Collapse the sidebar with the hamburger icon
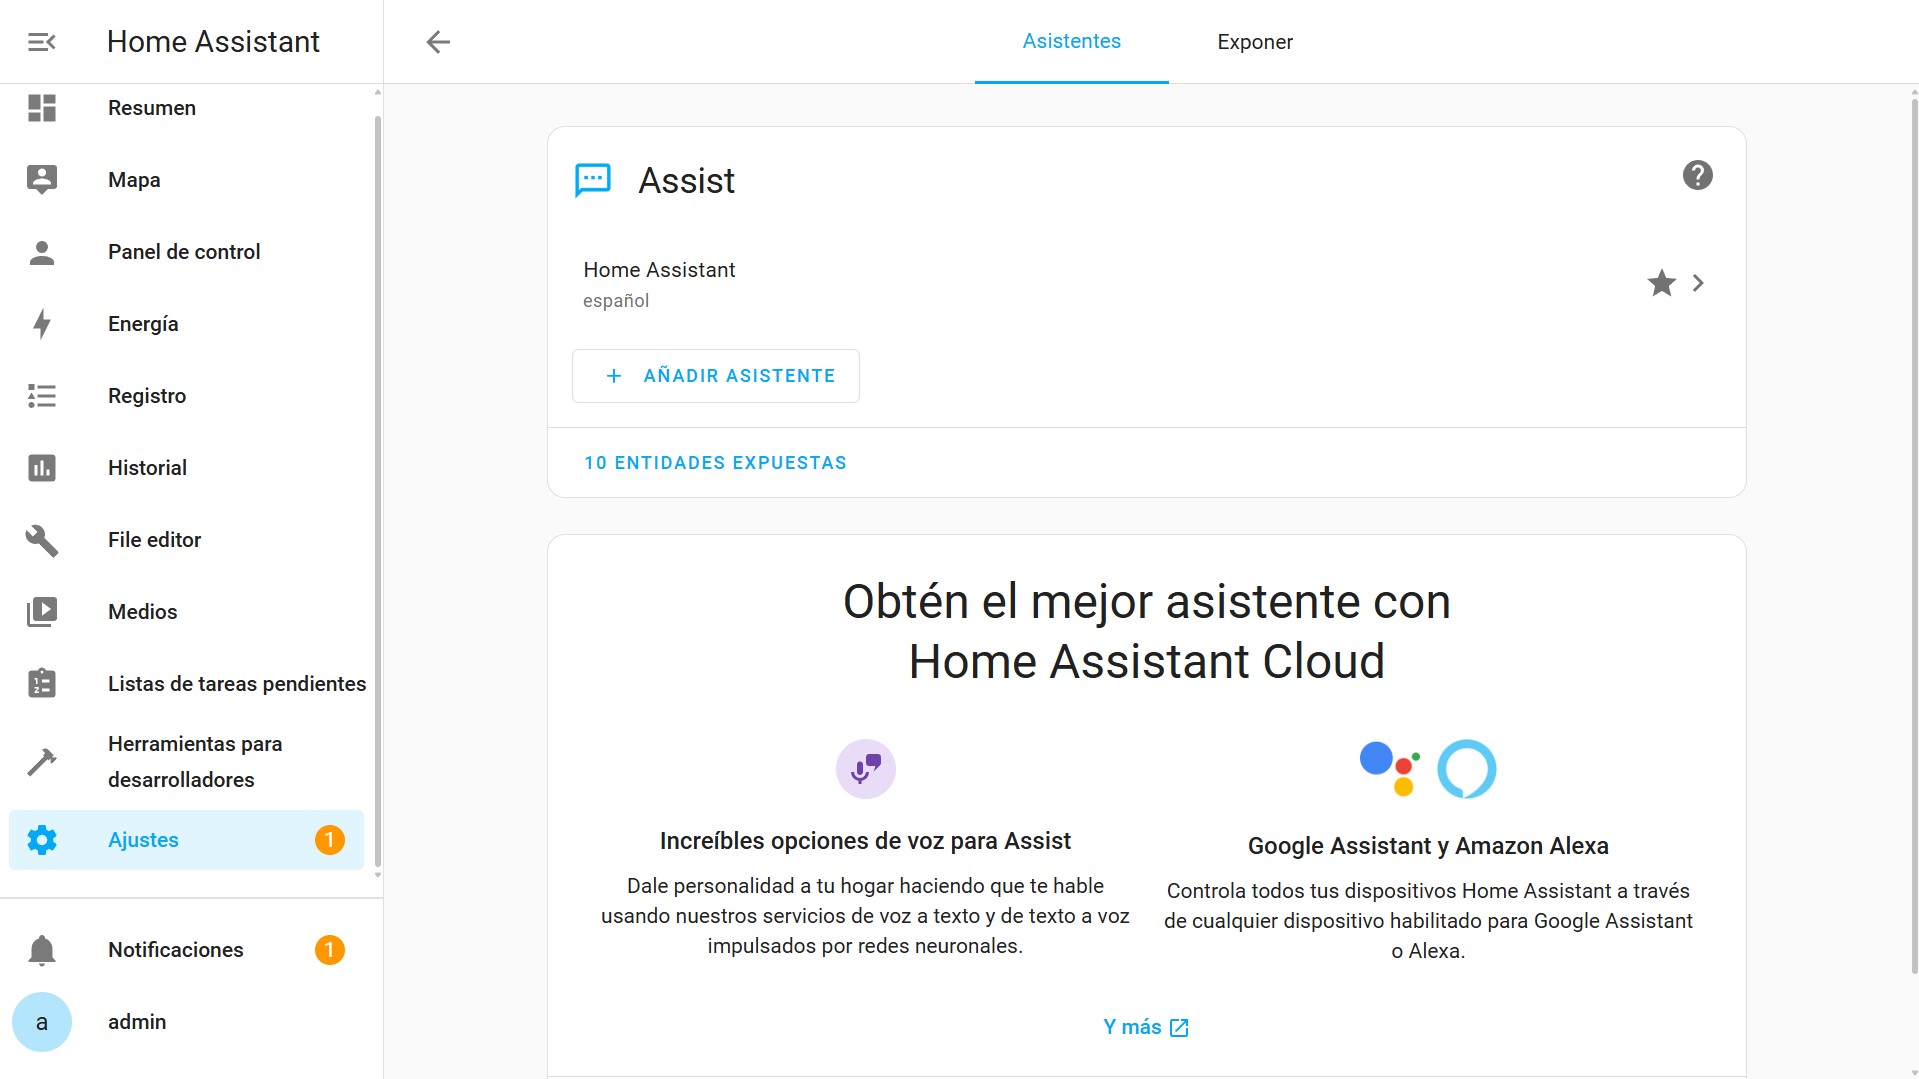The image size is (1919, 1079). point(40,41)
